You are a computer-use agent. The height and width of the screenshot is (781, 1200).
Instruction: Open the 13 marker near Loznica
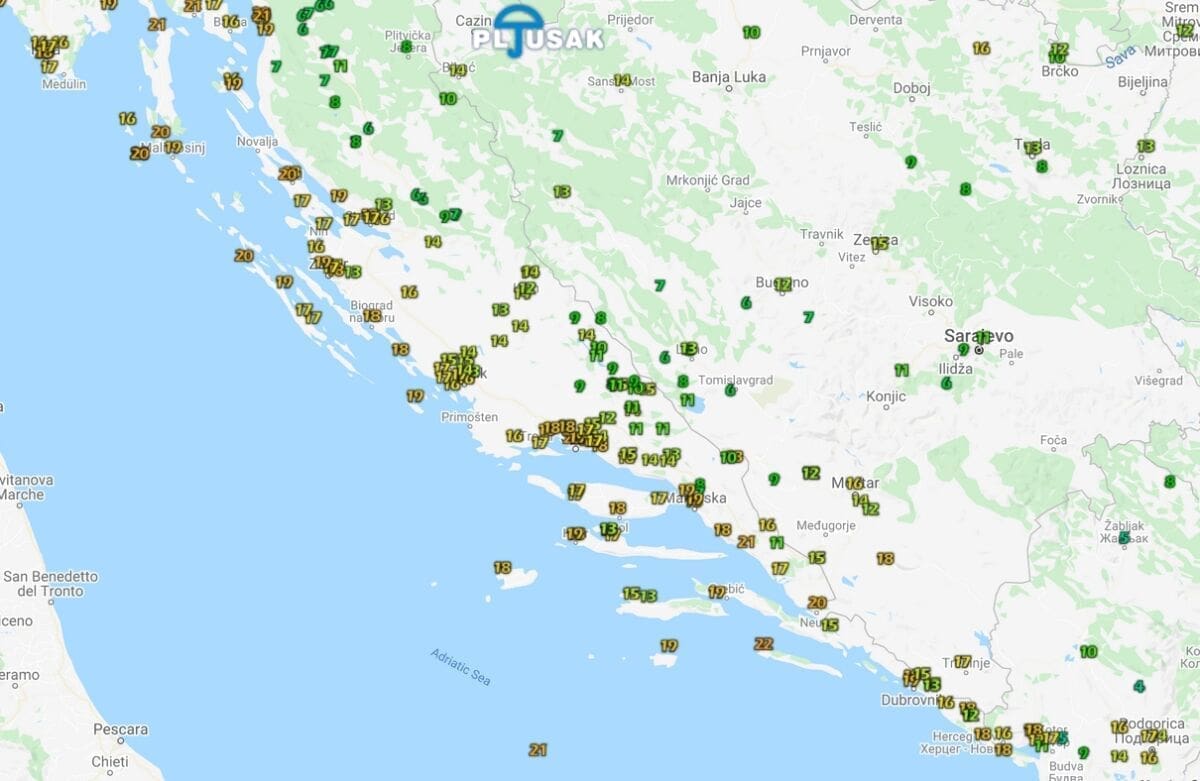pyautogui.click(x=1146, y=146)
